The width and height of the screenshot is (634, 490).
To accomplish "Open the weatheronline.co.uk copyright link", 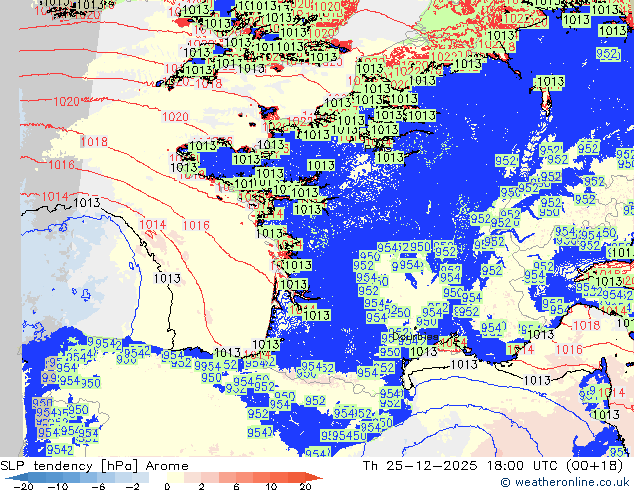I will click(565, 482).
